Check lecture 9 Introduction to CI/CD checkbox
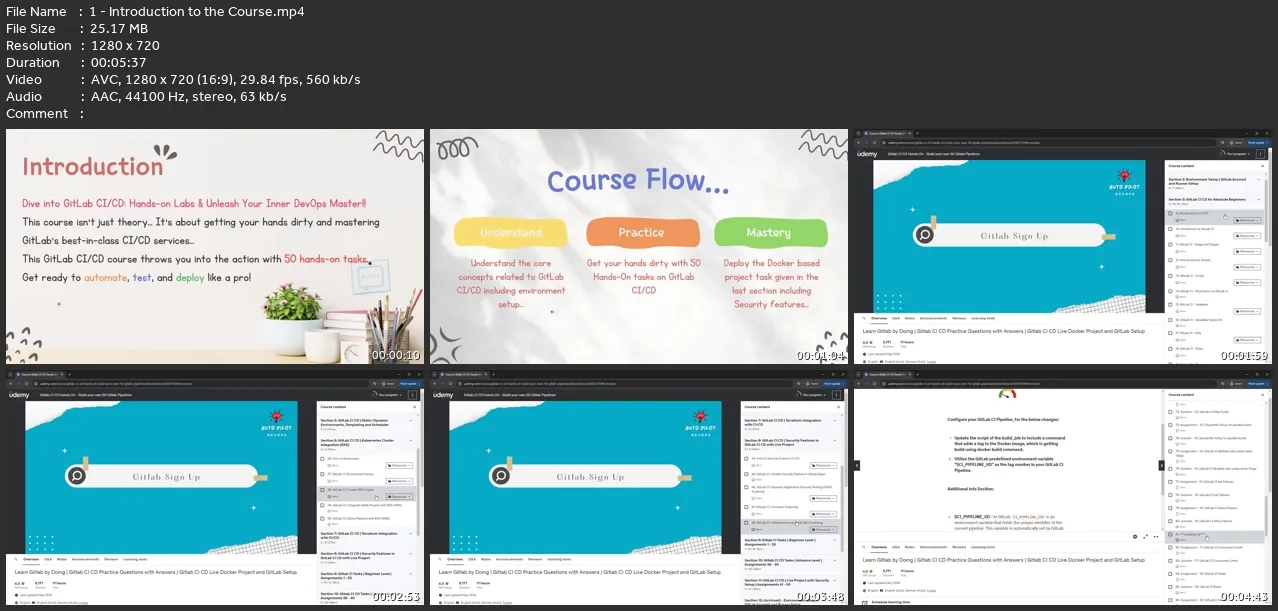The width and height of the screenshot is (1278, 611). [1170, 213]
